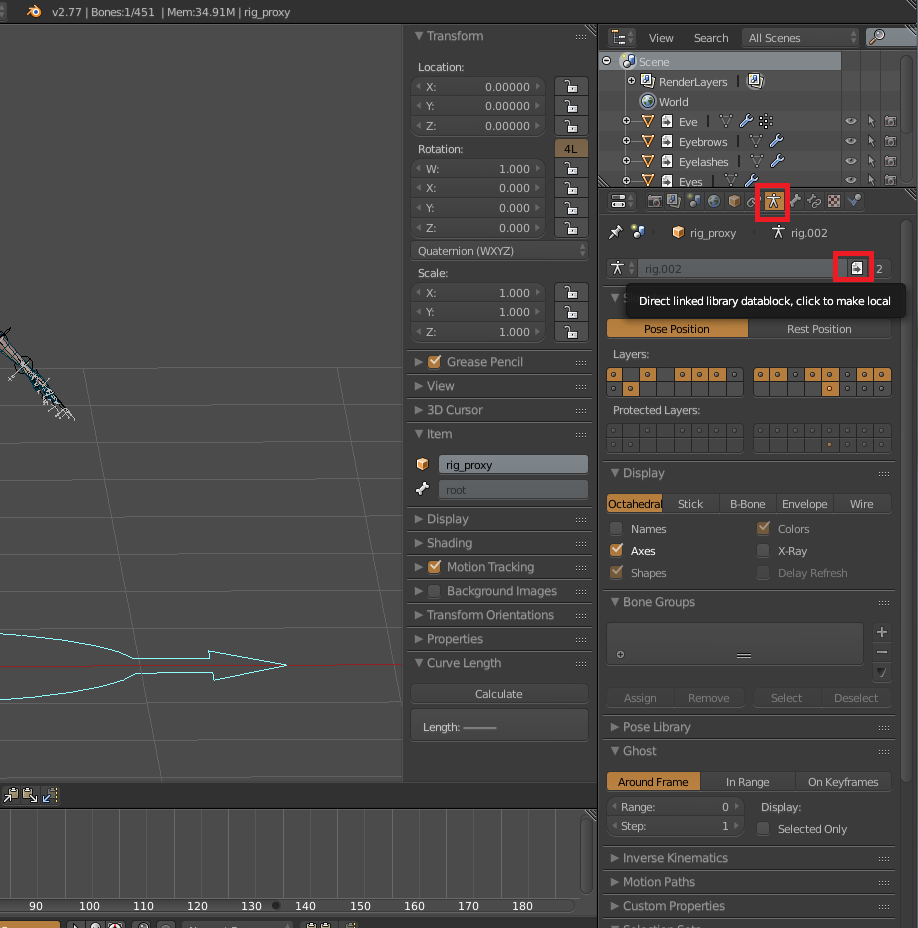Expand the Eve object tree item

click(626, 121)
